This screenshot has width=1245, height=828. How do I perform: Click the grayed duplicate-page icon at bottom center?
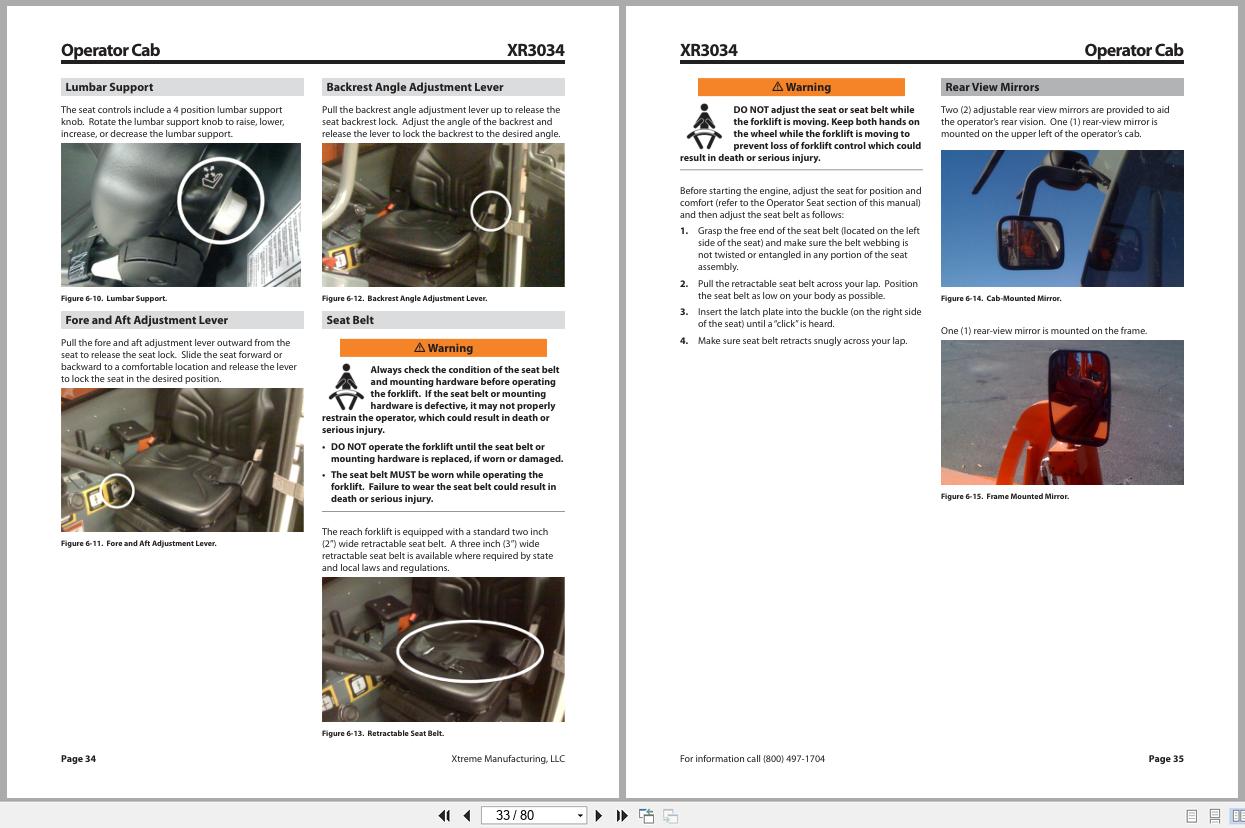pyautogui.click(x=669, y=815)
